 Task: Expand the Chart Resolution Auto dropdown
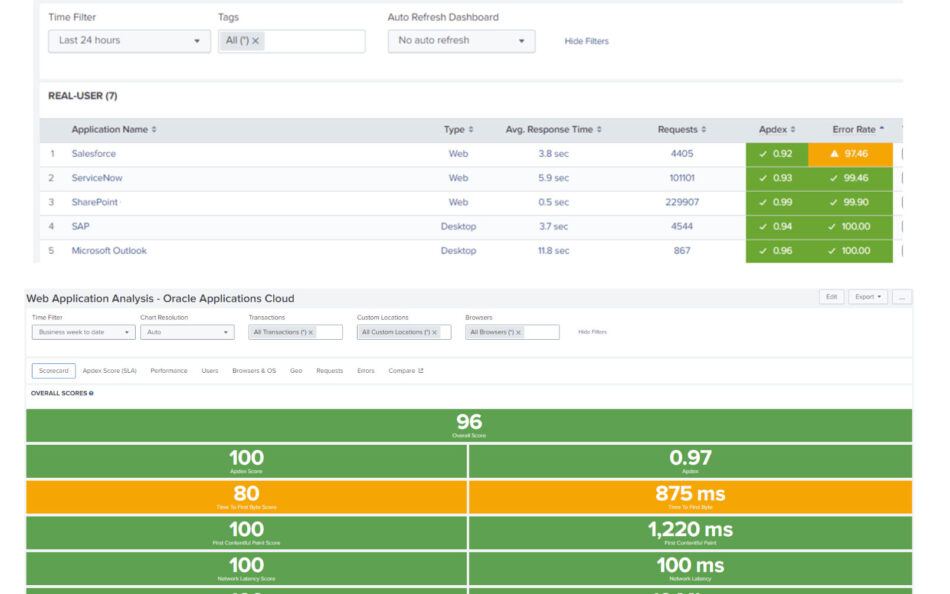[188, 332]
